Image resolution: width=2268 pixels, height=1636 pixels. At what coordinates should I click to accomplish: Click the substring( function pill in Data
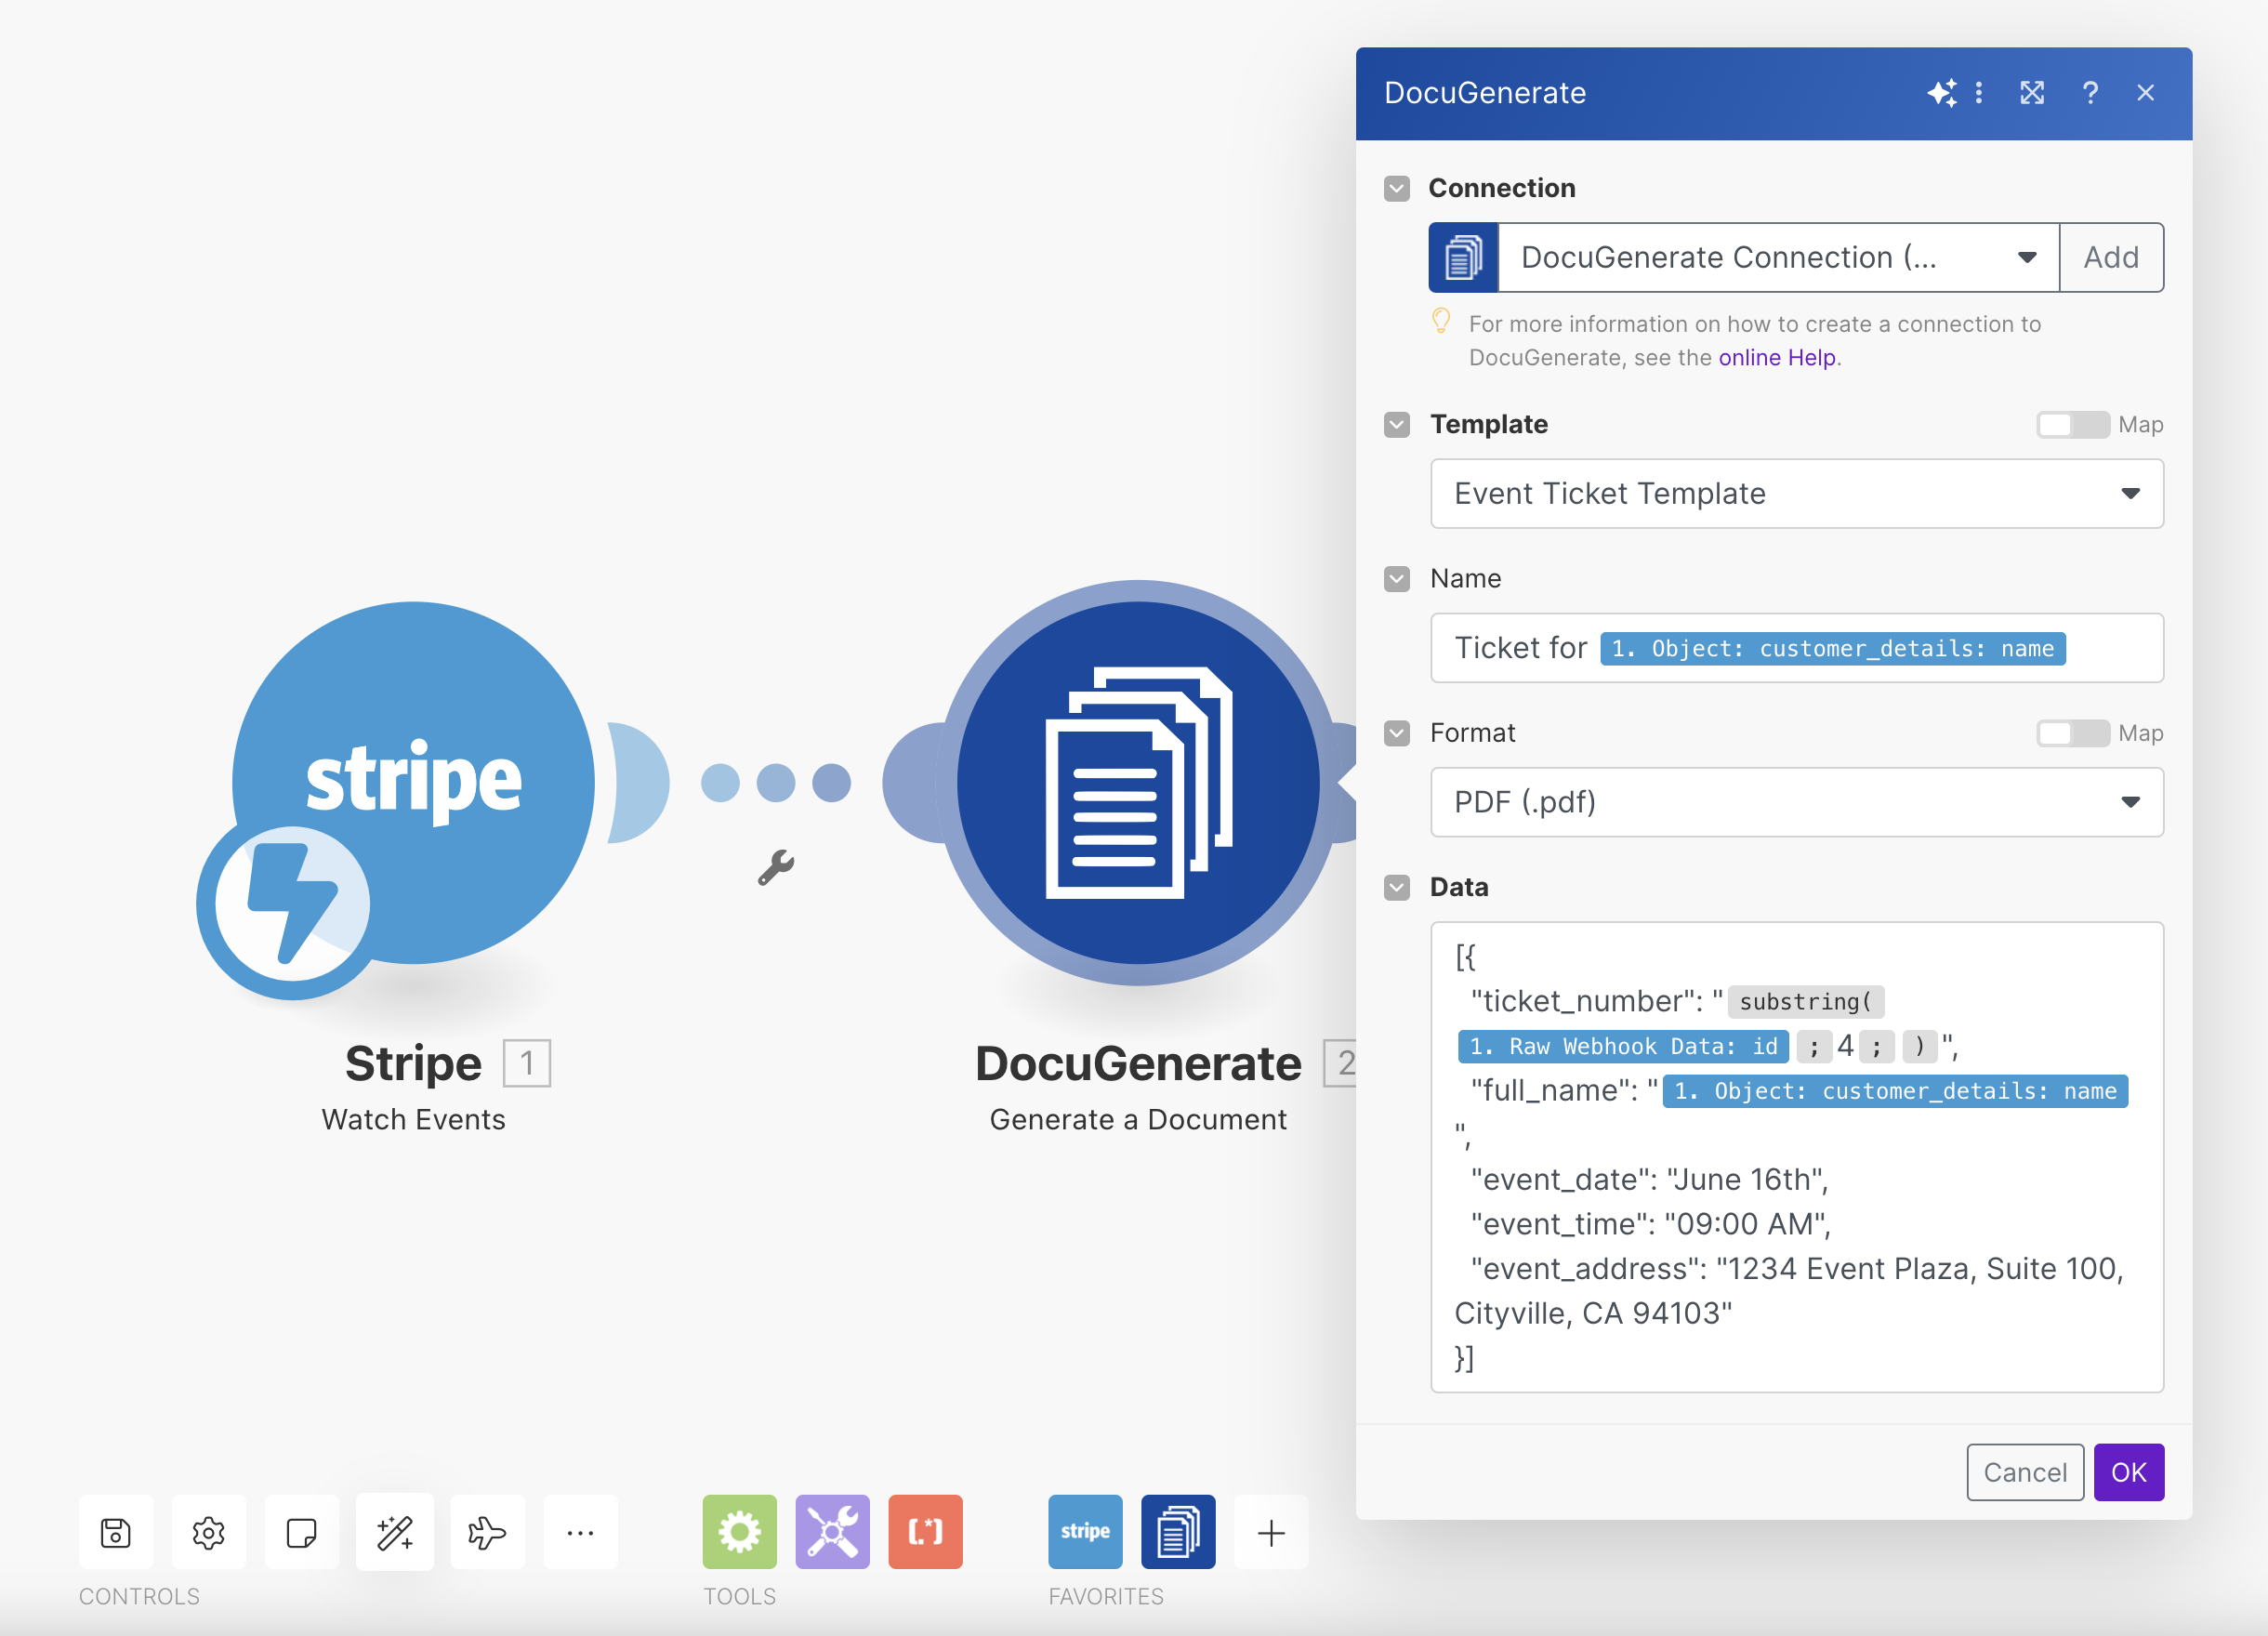tap(1806, 1002)
